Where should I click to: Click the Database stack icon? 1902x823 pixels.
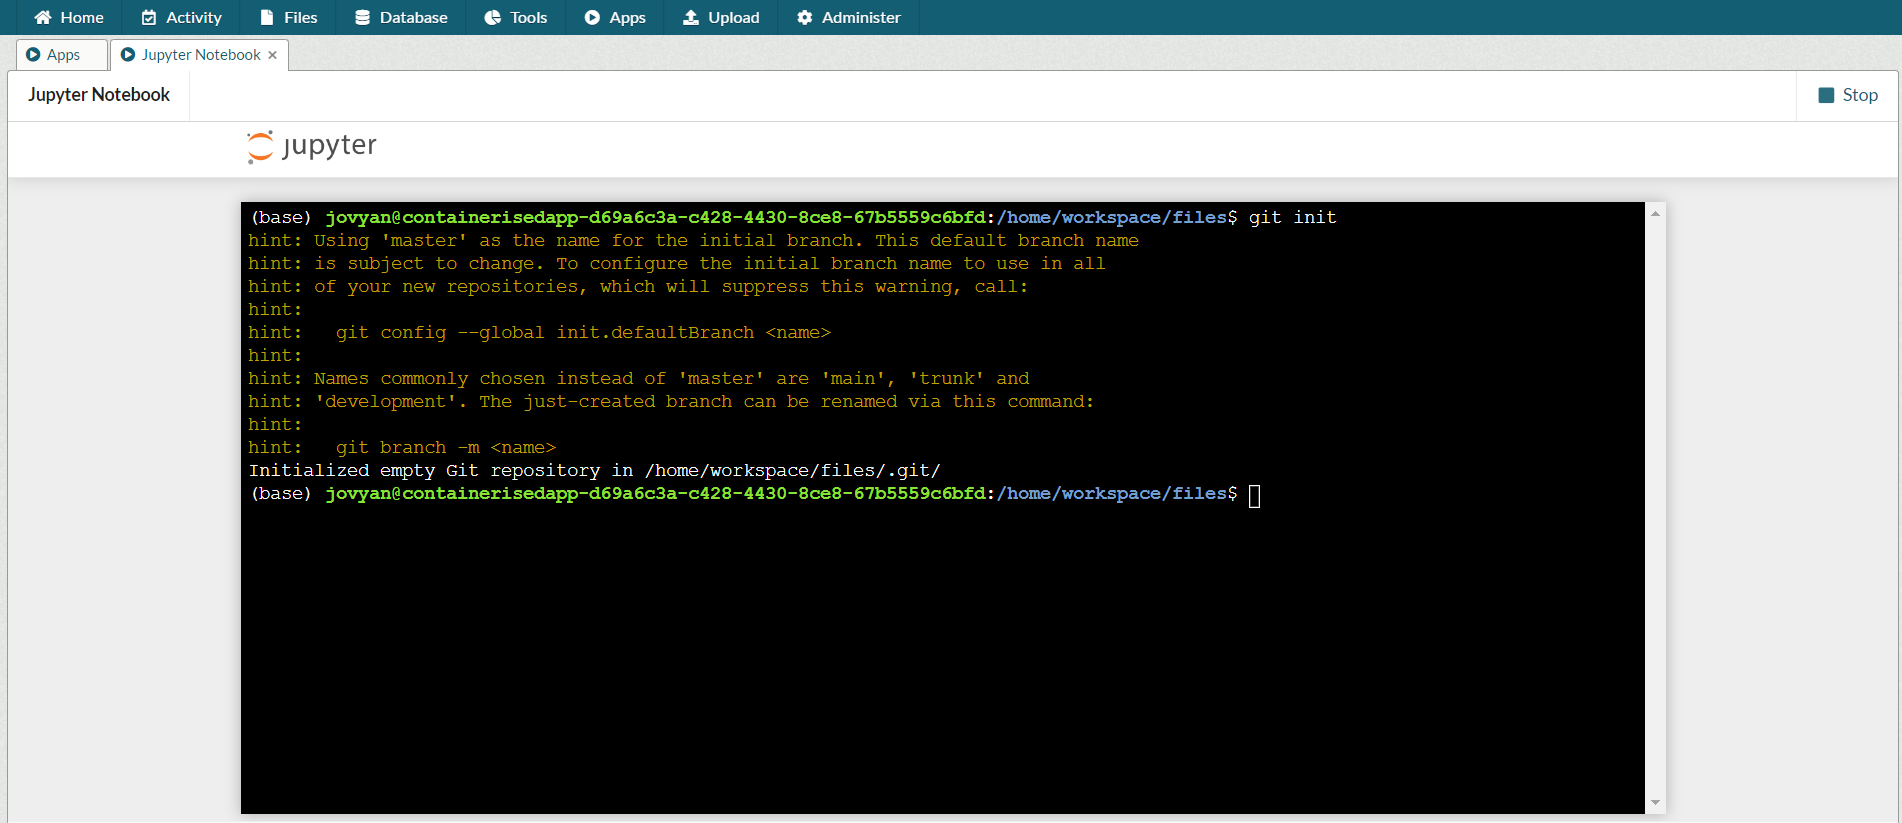[x=362, y=17]
